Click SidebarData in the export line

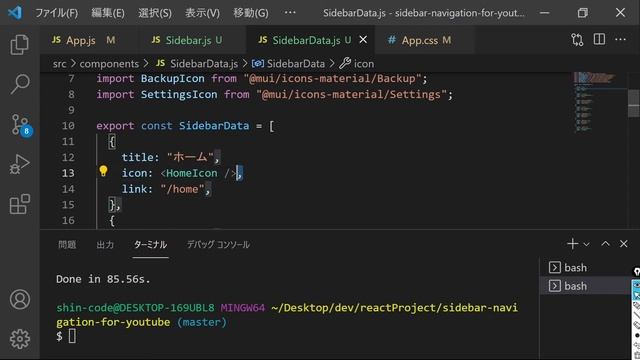point(214,126)
